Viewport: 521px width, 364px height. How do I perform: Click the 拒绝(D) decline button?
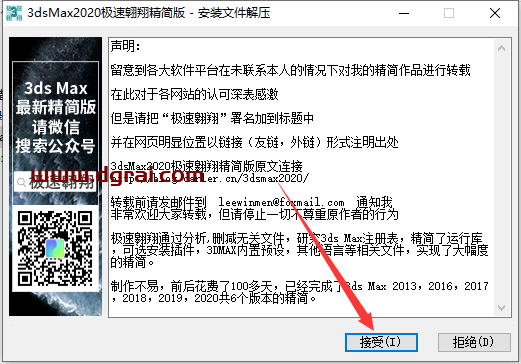point(474,342)
